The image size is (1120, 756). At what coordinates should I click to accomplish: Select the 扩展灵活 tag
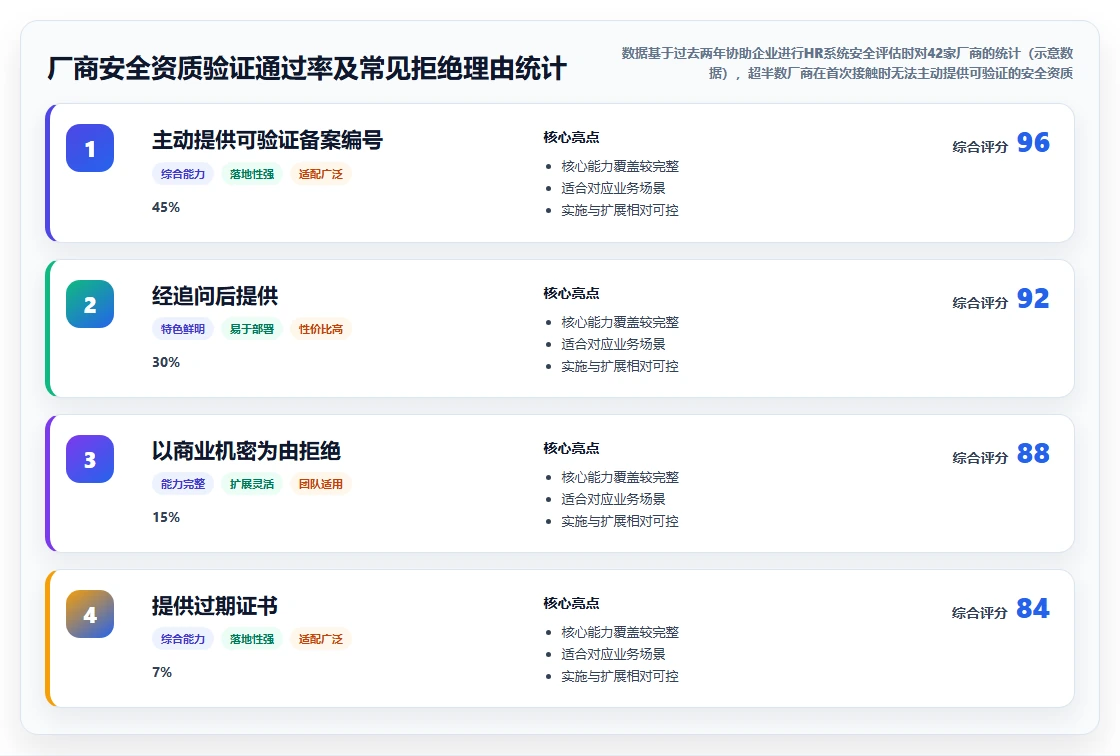[x=252, y=484]
